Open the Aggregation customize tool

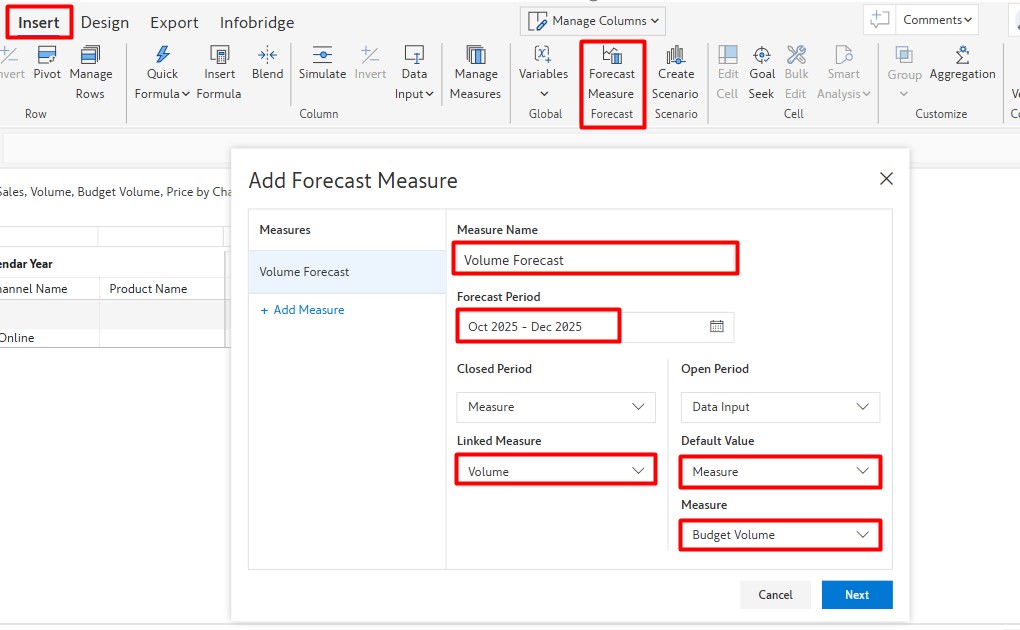tap(963, 63)
